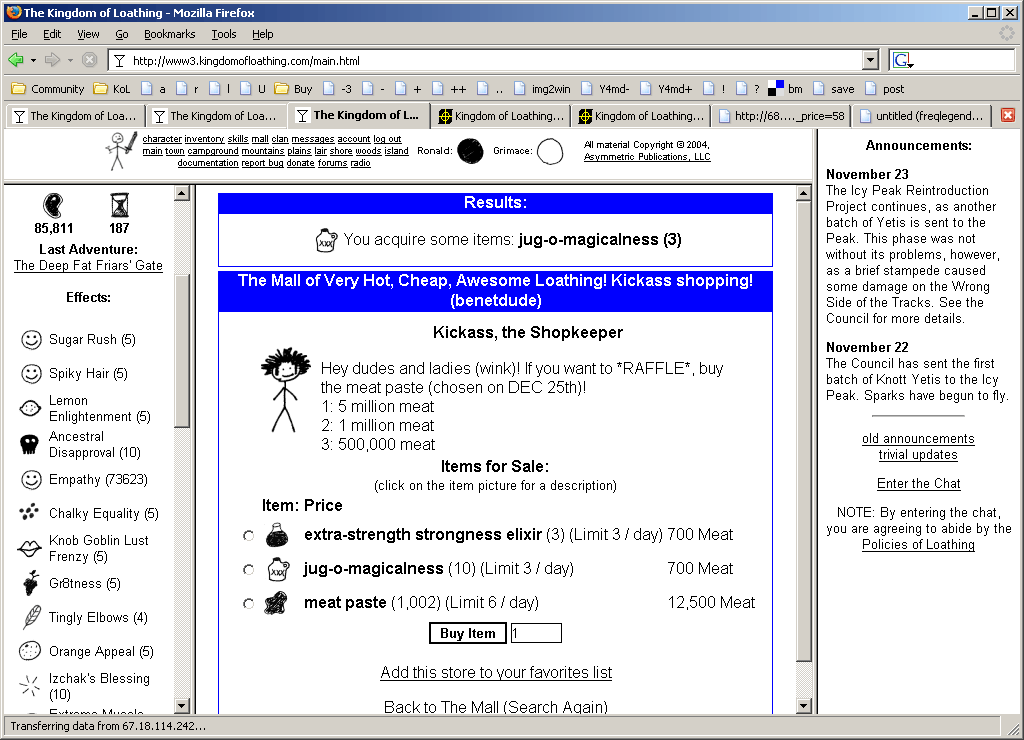Viewport: 1024px width, 740px height.
Task: Click the Enter the Chat link
Action: [x=918, y=483]
